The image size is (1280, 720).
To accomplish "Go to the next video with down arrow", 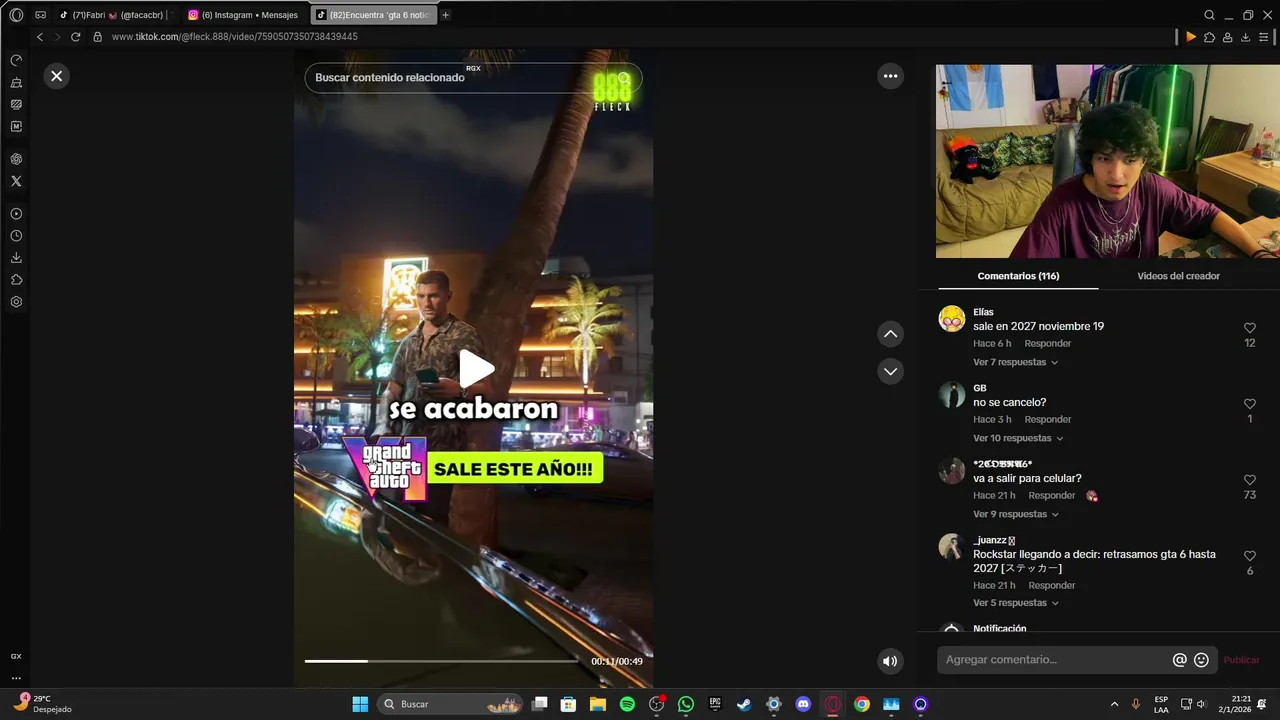I will (890, 371).
